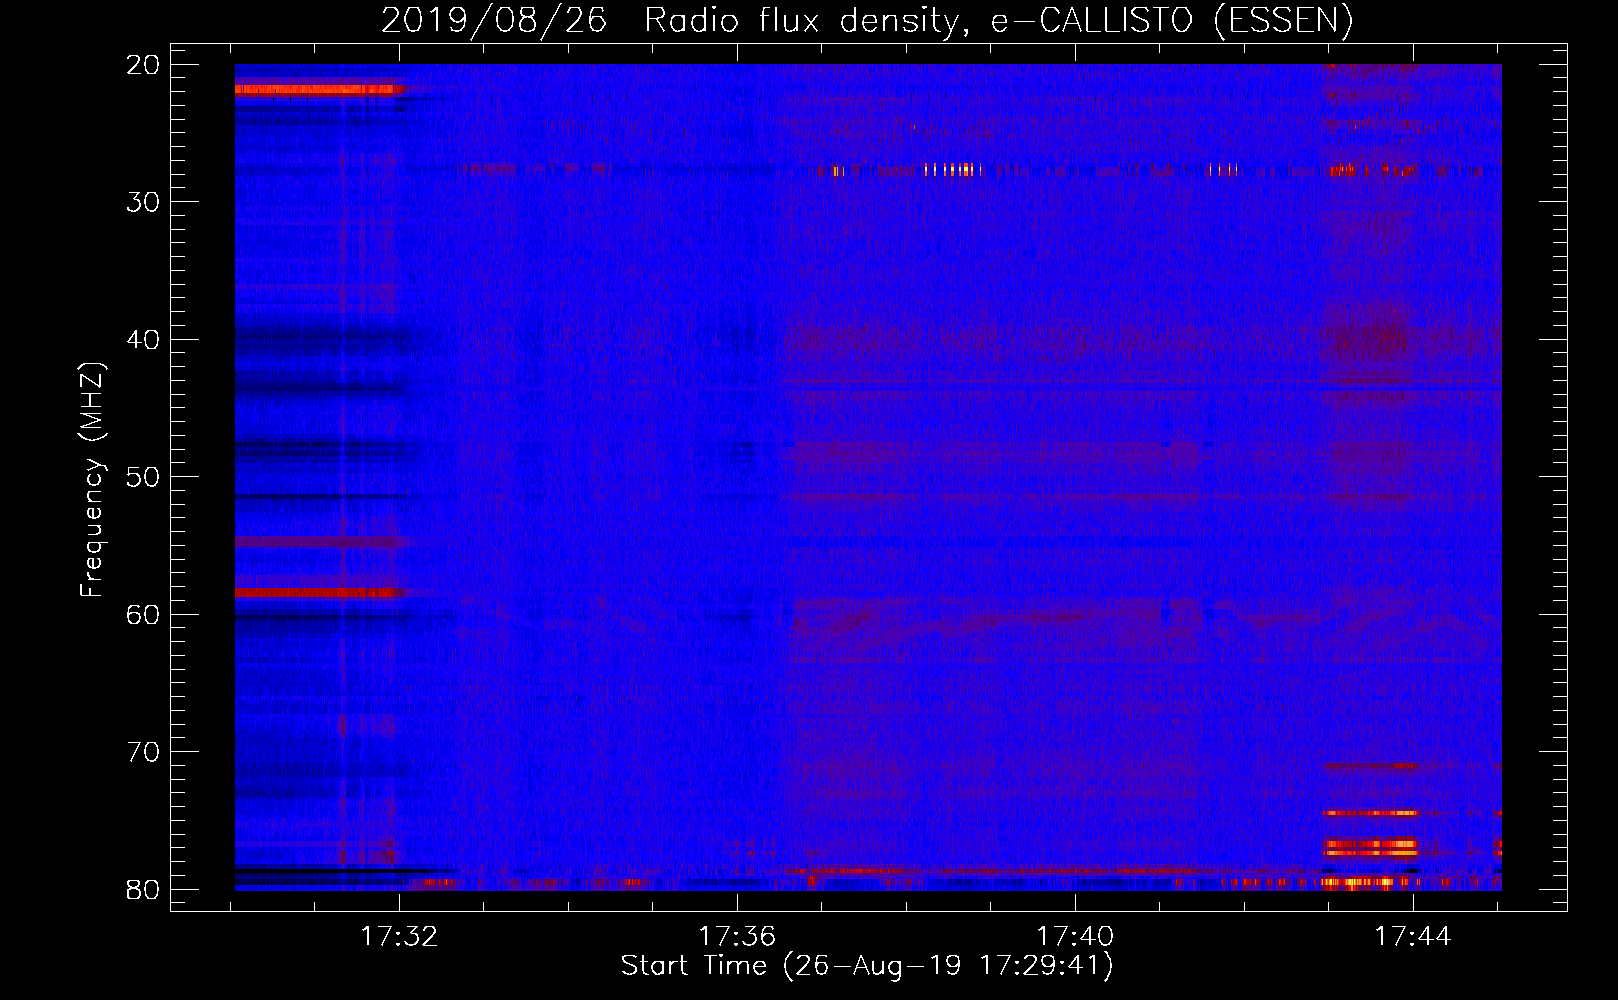Viewport: 1618px width, 1000px height.
Task: Click the 30 frequency tick label
Action: coord(143,202)
